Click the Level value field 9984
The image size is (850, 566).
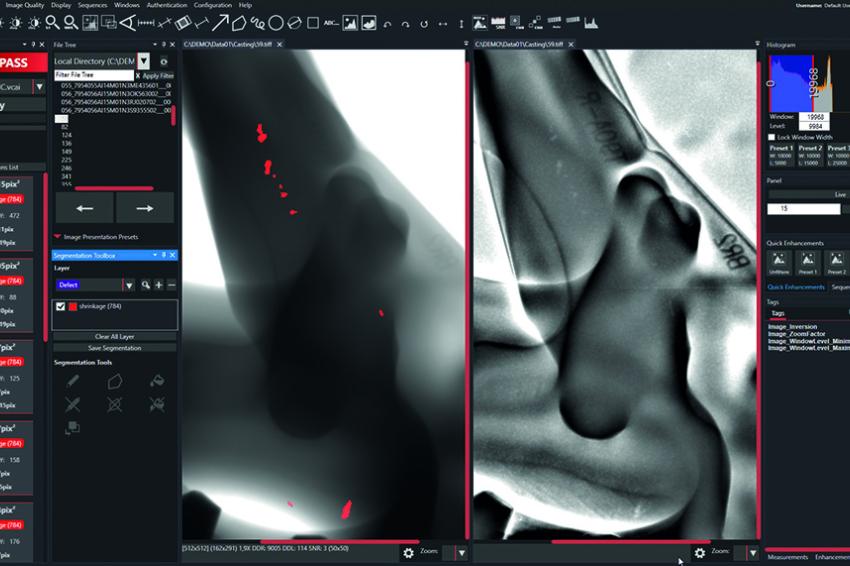815,126
